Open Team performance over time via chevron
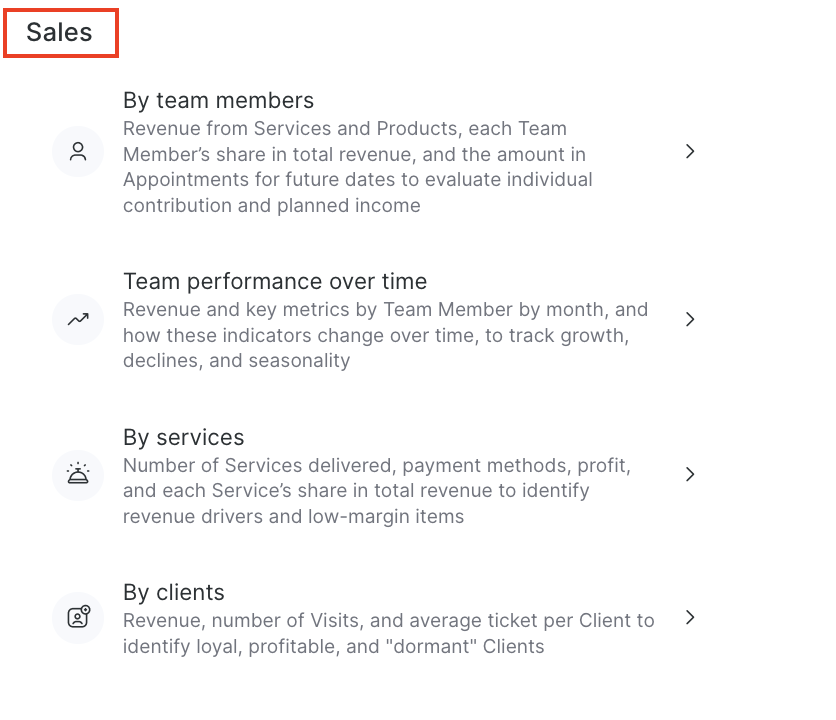The width and height of the screenshot is (836, 720). (x=690, y=319)
